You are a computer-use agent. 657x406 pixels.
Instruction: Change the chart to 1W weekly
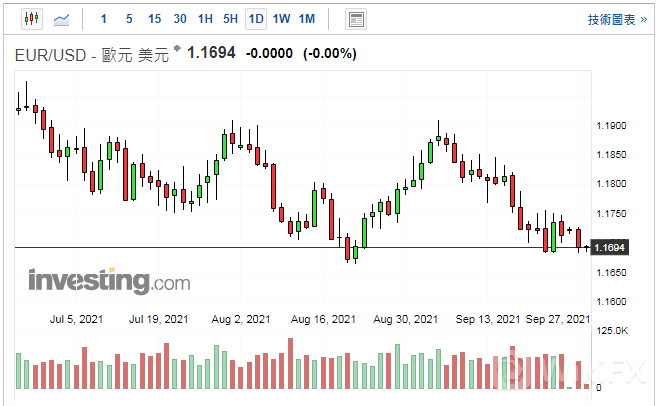(x=282, y=19)
